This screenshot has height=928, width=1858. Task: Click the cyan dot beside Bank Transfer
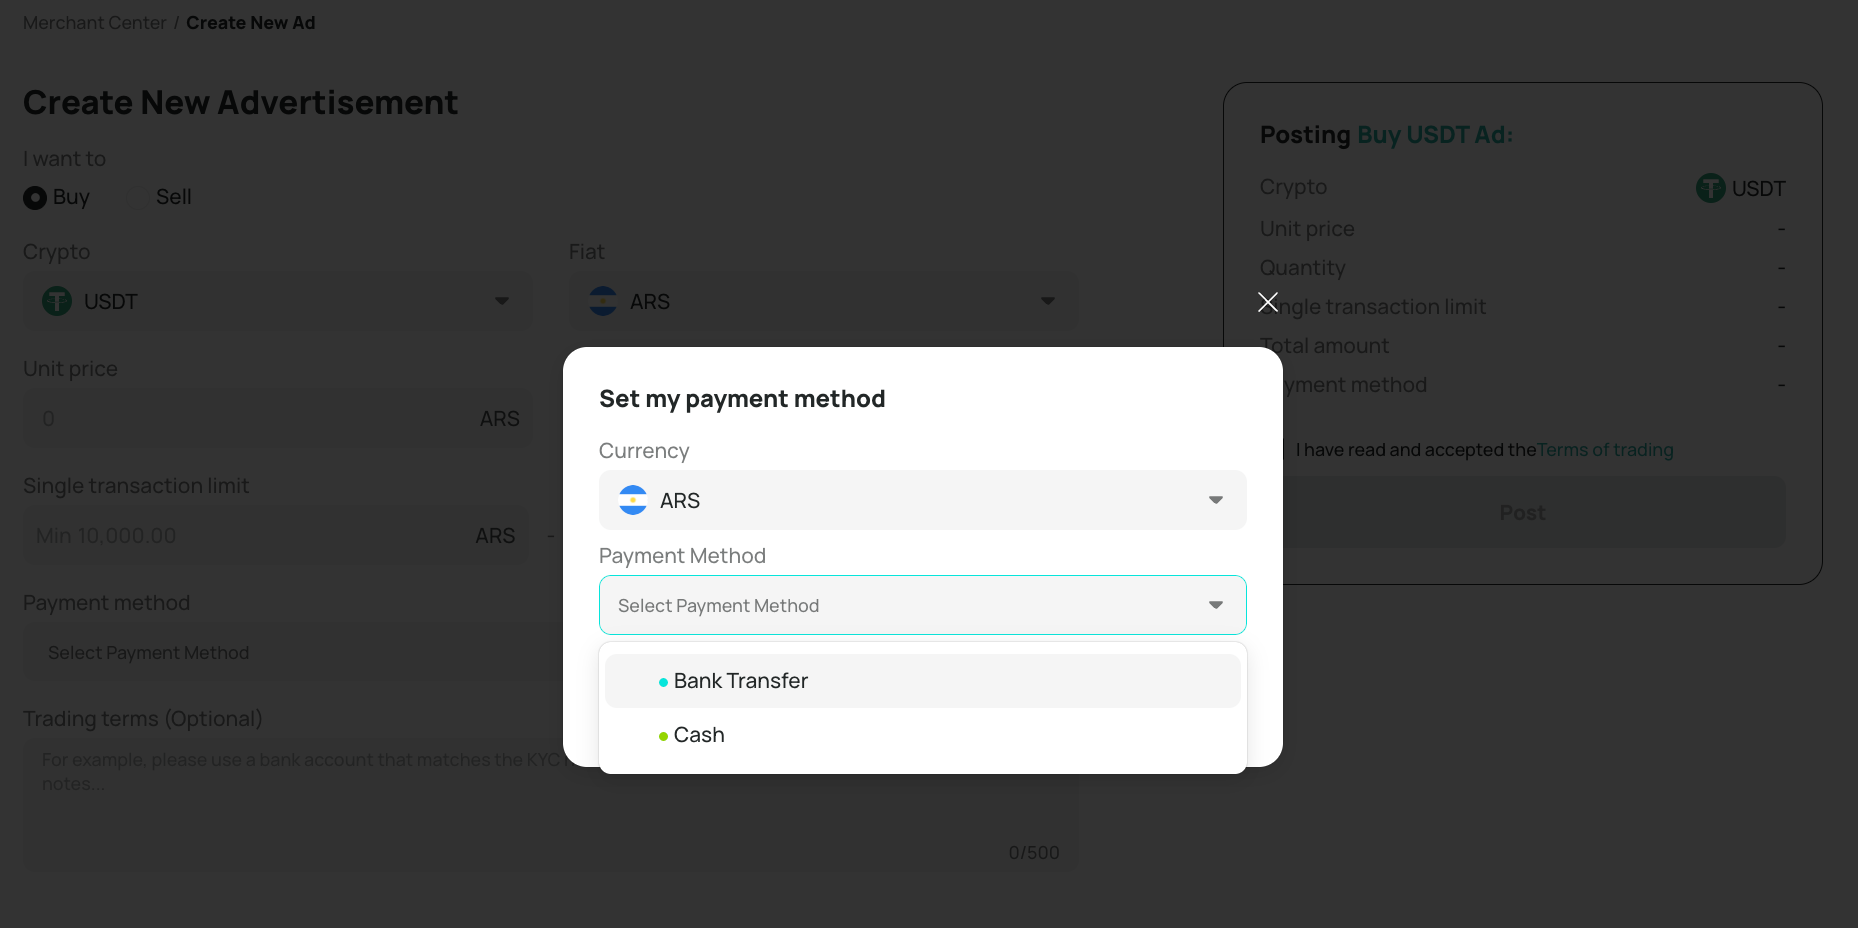coord(663,682)
